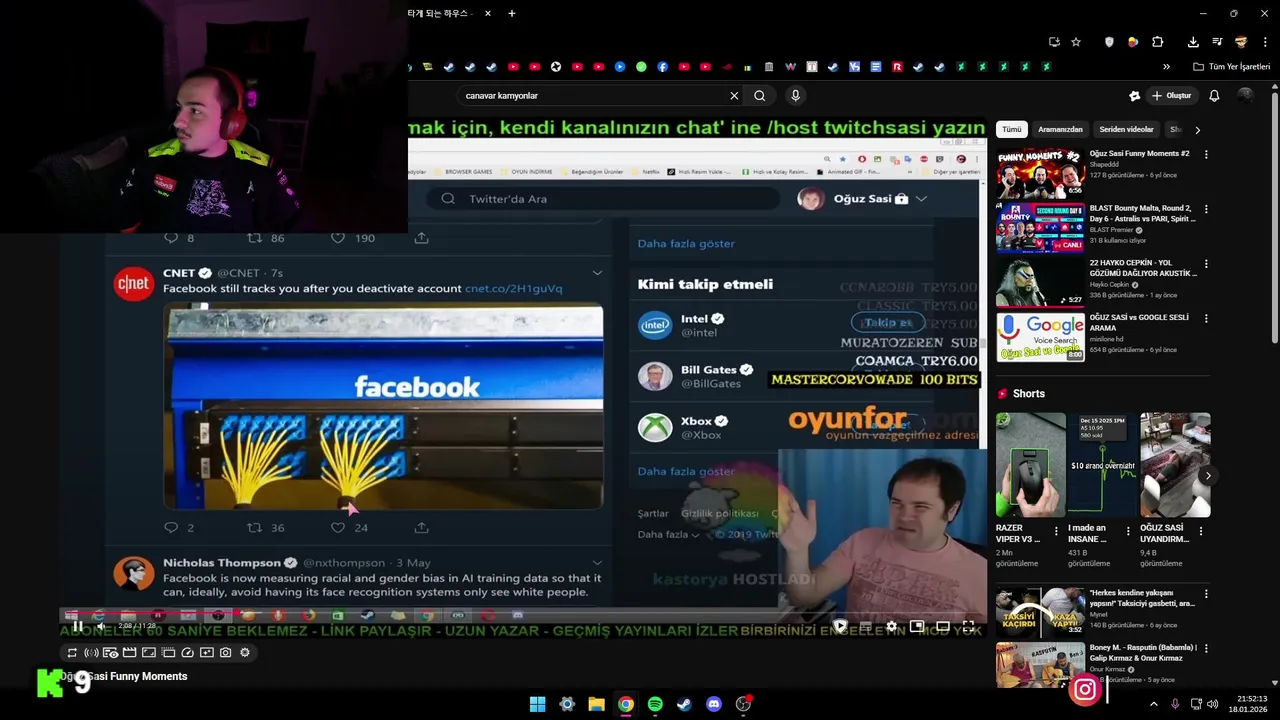
Task: Open Spotify from the taskbar
Action: point(655,704)
